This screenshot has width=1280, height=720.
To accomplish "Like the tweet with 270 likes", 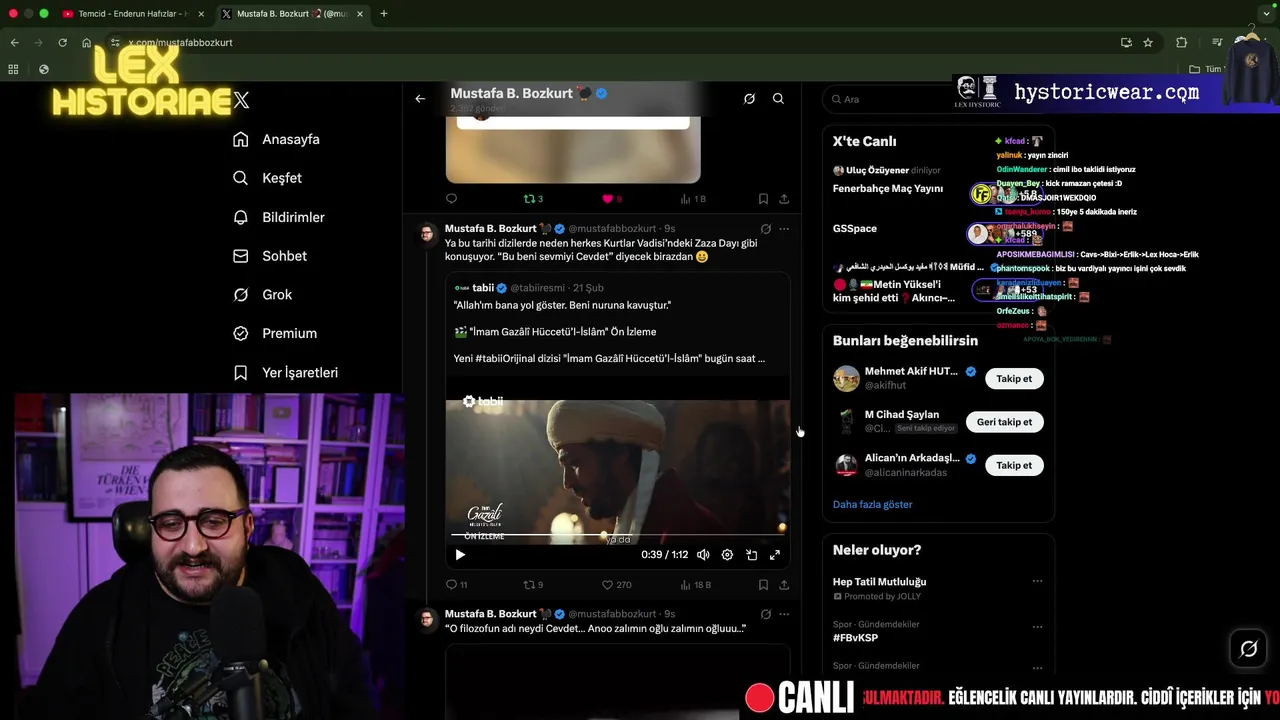I will click(x=616, y=585).
